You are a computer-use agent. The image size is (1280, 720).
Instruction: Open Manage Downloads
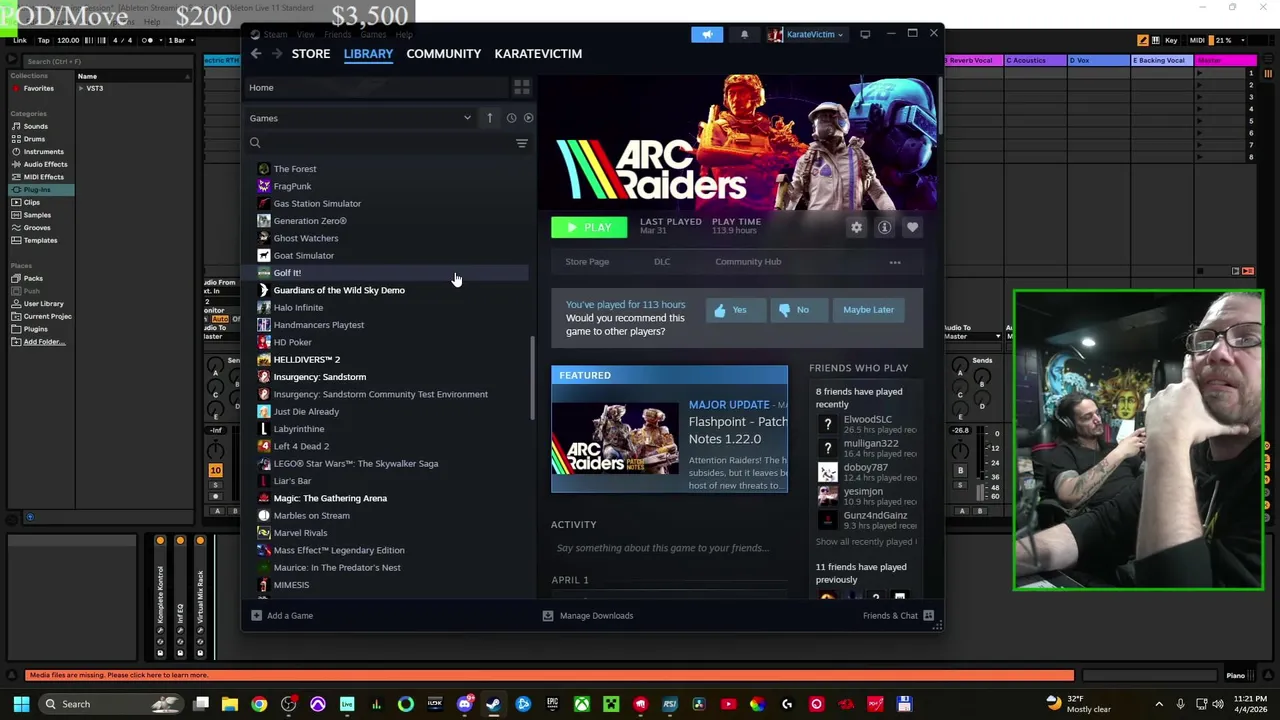point(588,615)
